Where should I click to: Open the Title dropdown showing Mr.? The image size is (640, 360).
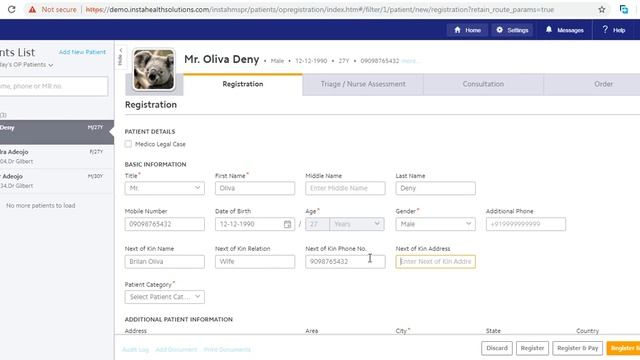tap(164, 188)
